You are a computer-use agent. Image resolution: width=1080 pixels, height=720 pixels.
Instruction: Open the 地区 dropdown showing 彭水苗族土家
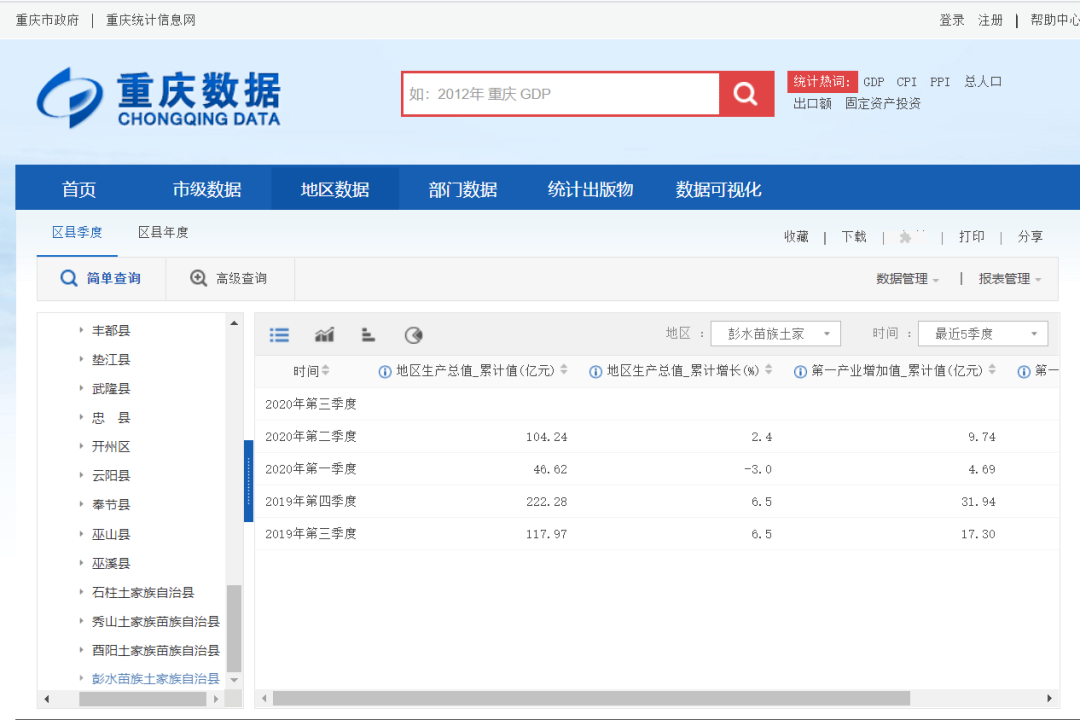[775, 333]
